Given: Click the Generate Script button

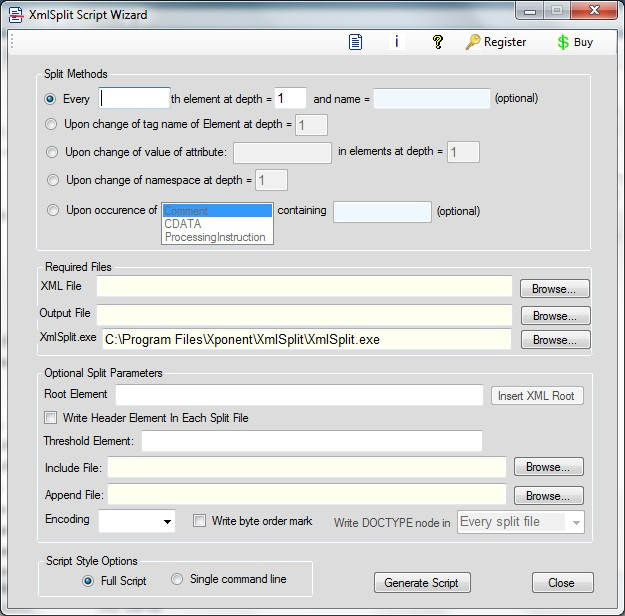Looking at the screenshot, I should 422,583.
